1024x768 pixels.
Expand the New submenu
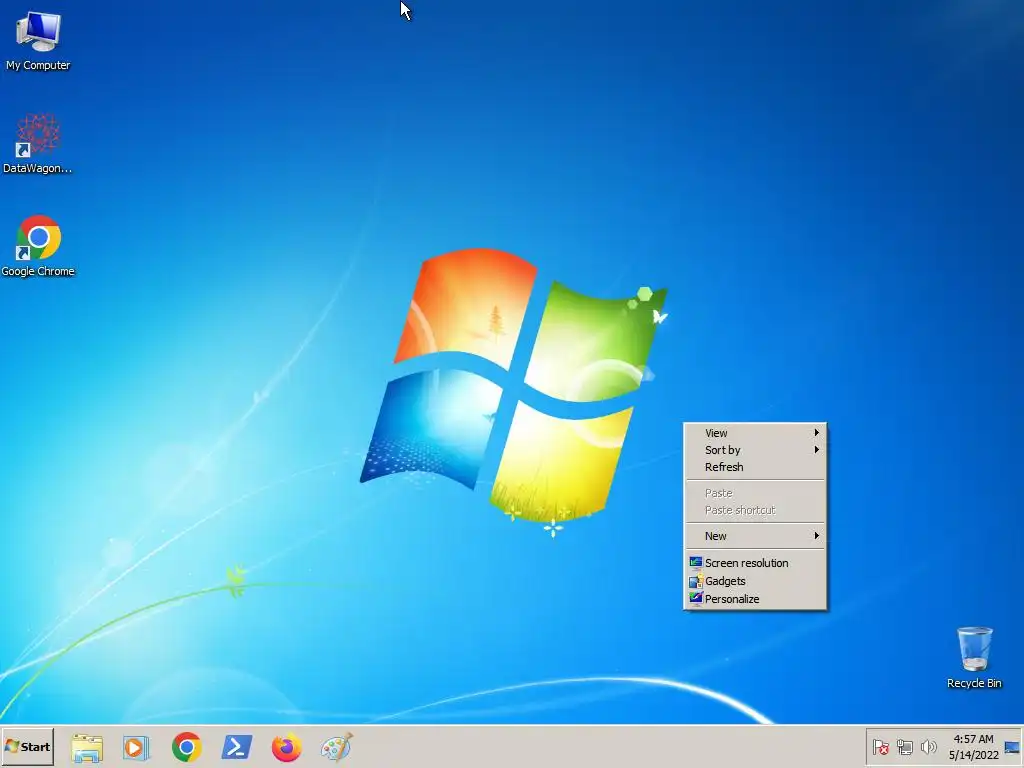coord(755,536)
